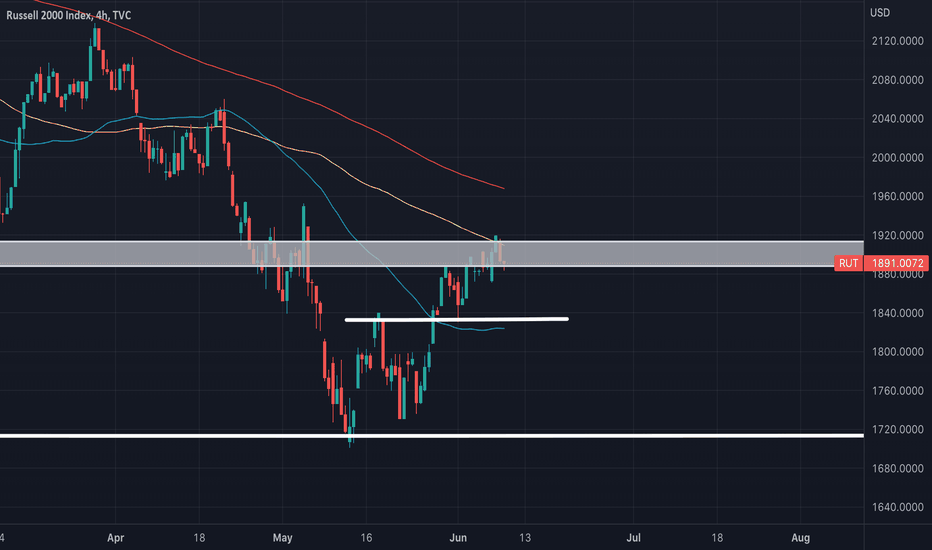Click the 2040.0000 price axis label
This screenshot has height=550, width=932.
tap(898, 119)
